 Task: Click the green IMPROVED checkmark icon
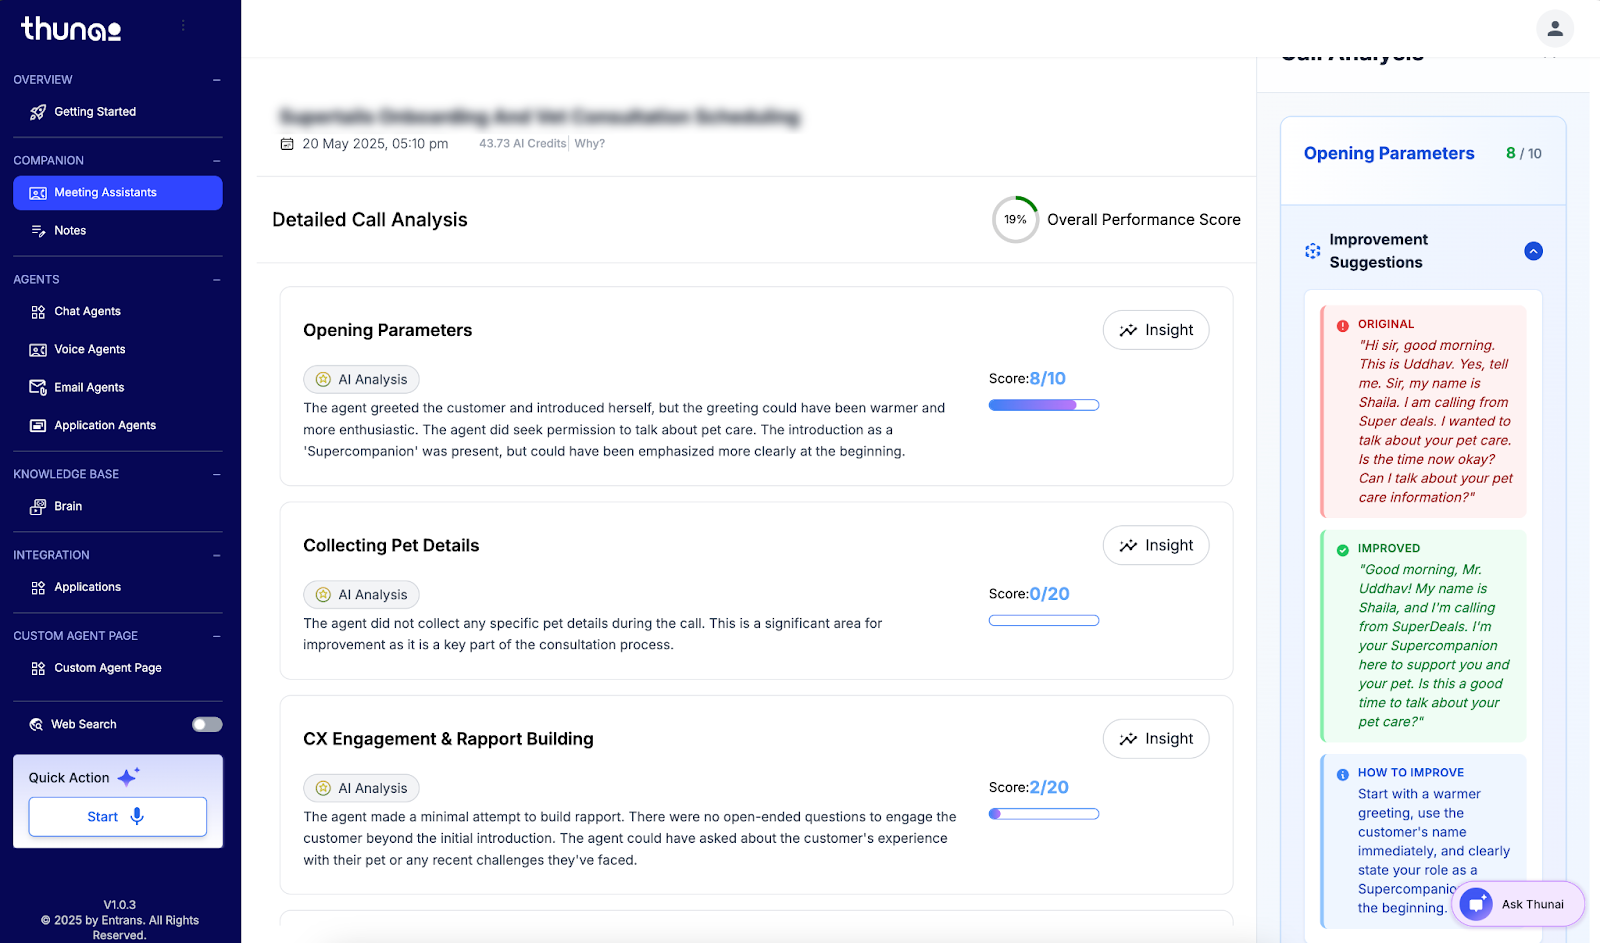point(1343,549)
